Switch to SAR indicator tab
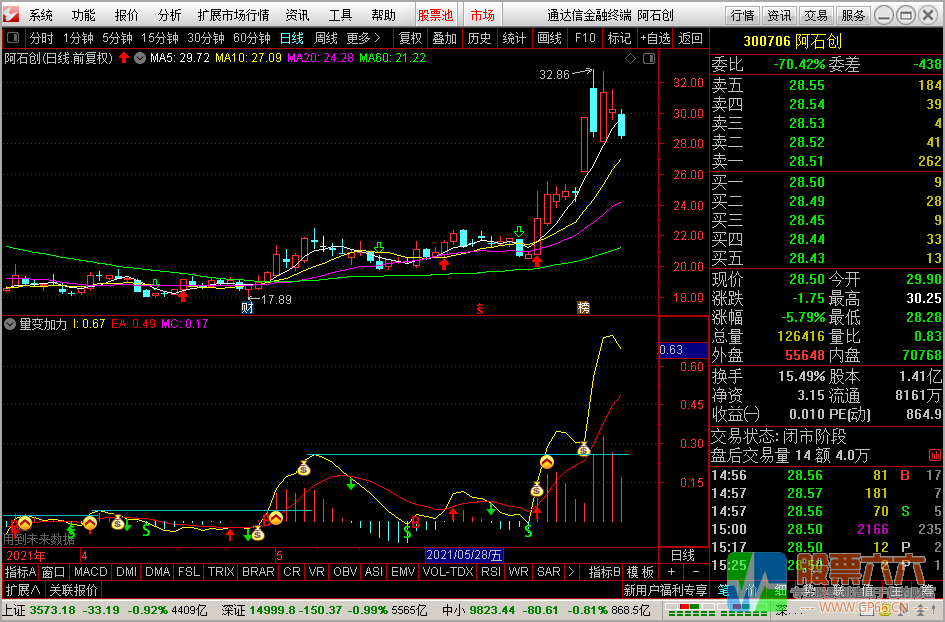The image size is (945, 622). [x=548, y=572]
